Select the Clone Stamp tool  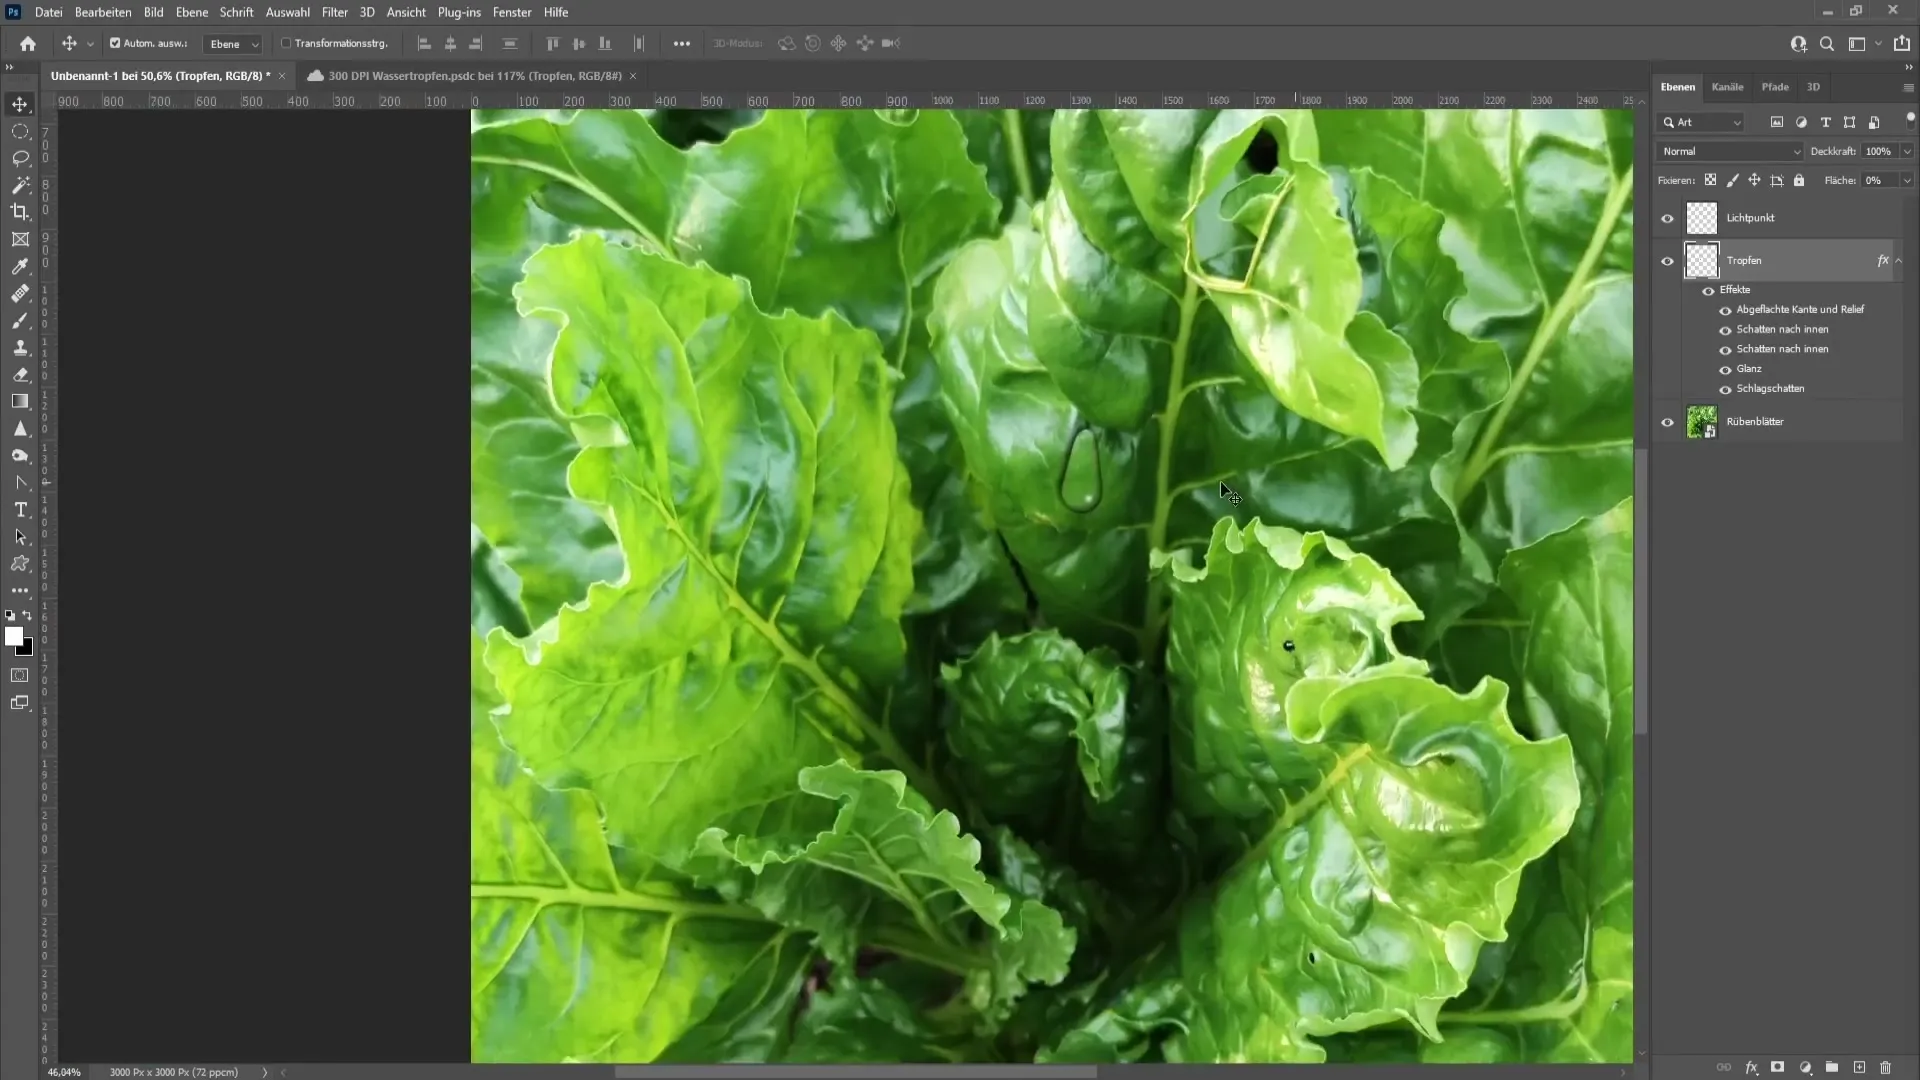pos(20,347)
